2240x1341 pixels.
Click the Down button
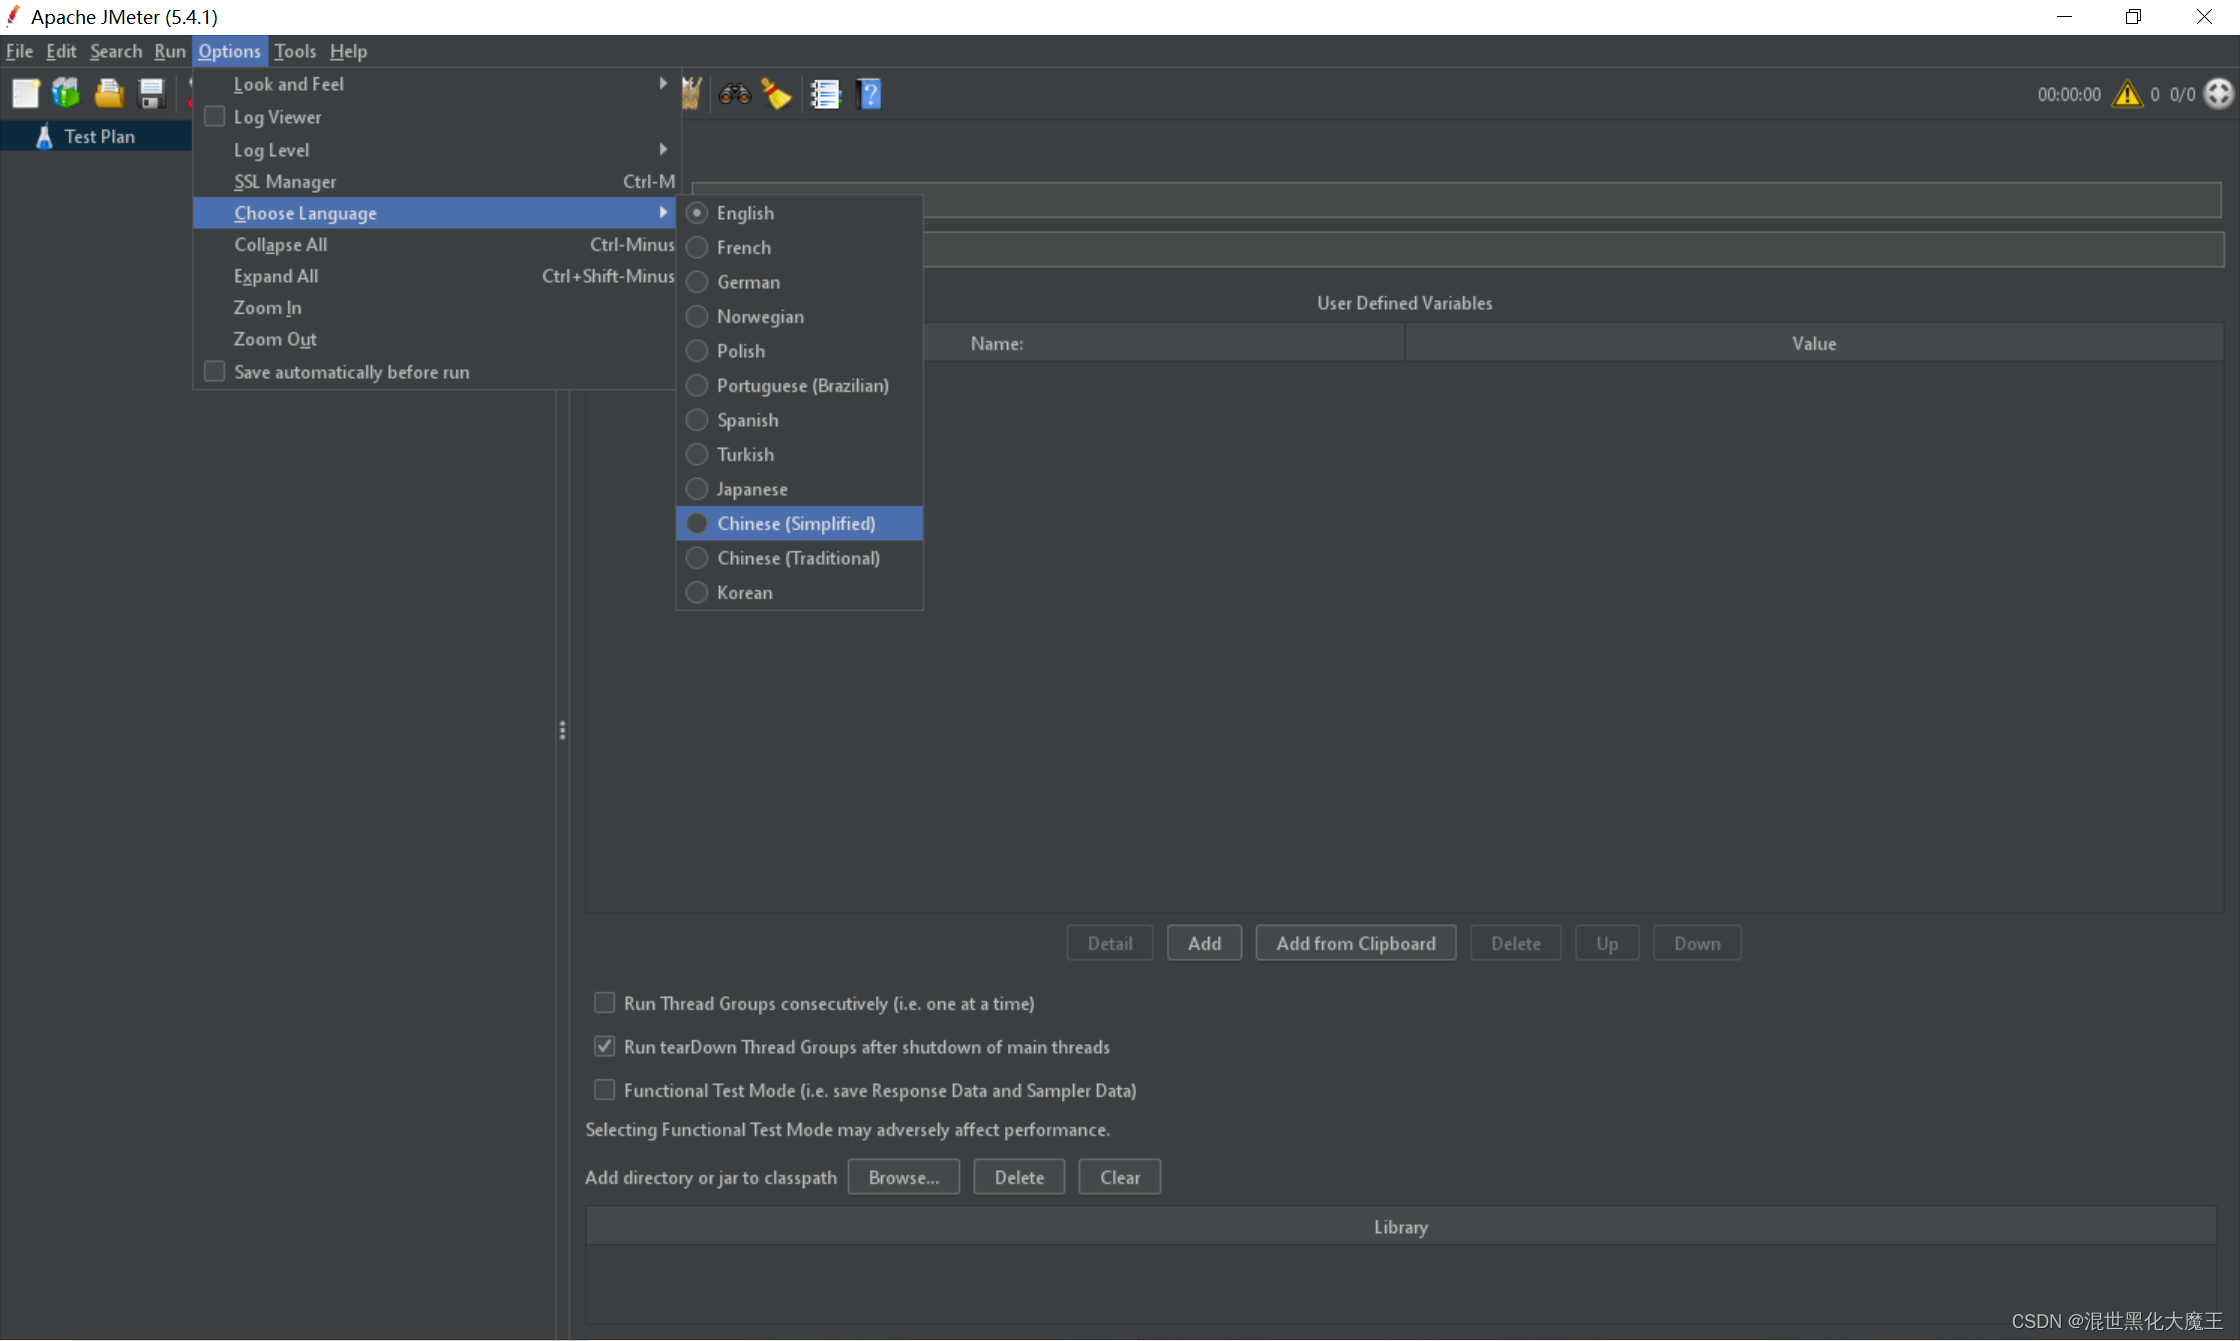pos(1697,943)
